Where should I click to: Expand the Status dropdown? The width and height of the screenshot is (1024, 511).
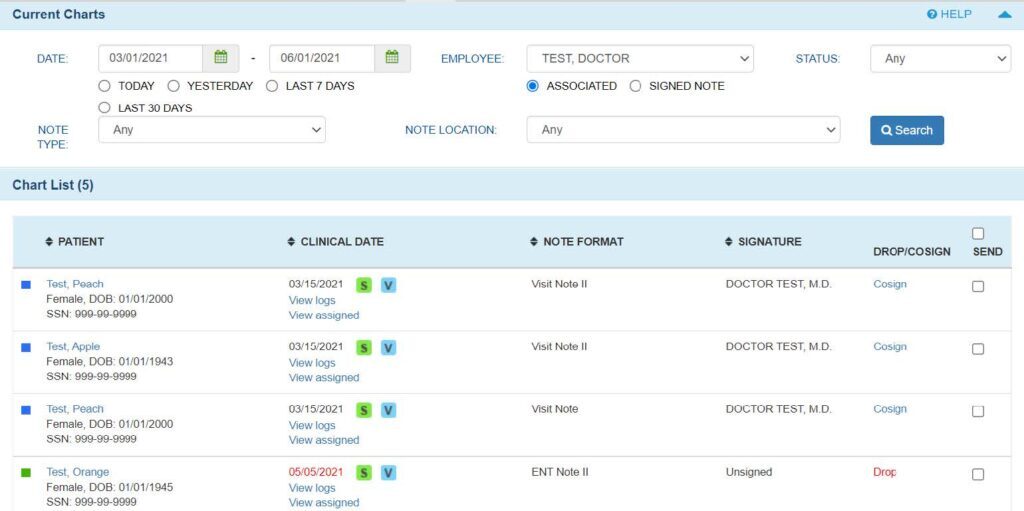click(x=940, y=59)
